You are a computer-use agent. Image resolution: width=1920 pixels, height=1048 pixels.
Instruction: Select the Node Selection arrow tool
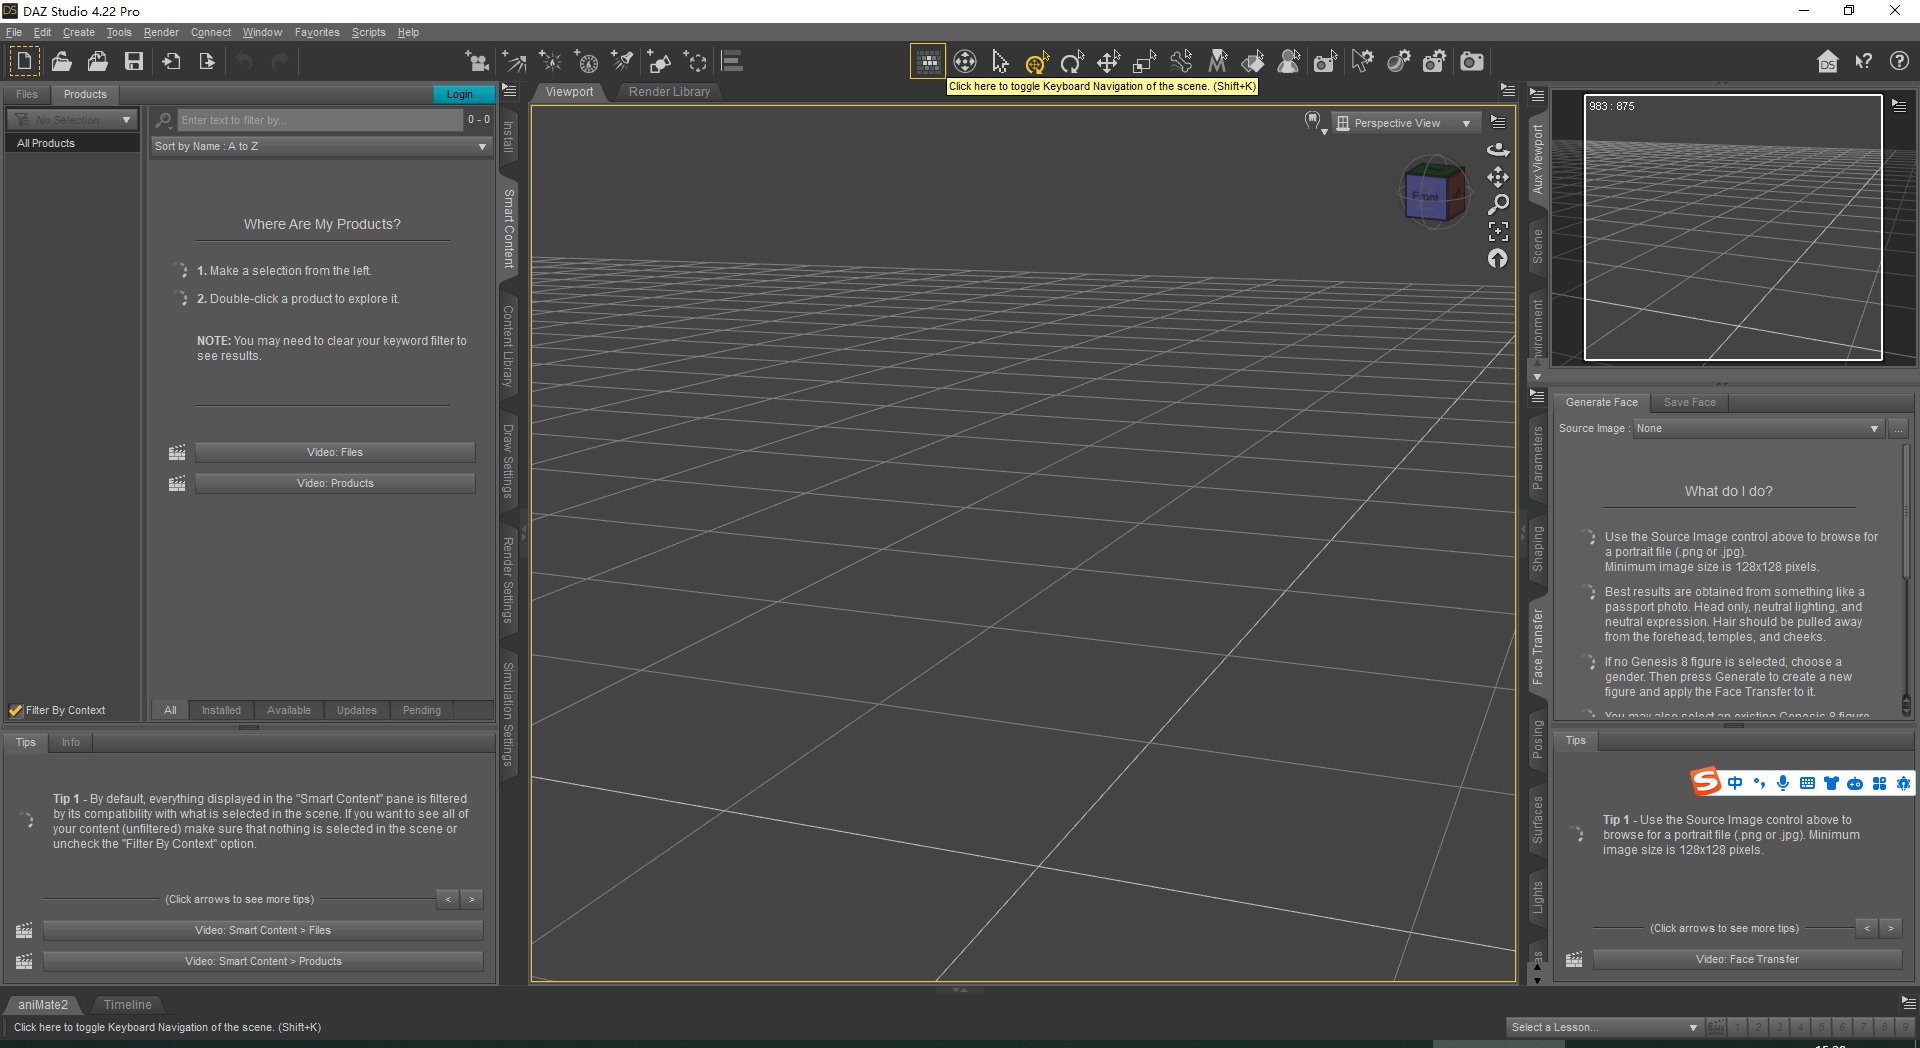click(1001, 61)
